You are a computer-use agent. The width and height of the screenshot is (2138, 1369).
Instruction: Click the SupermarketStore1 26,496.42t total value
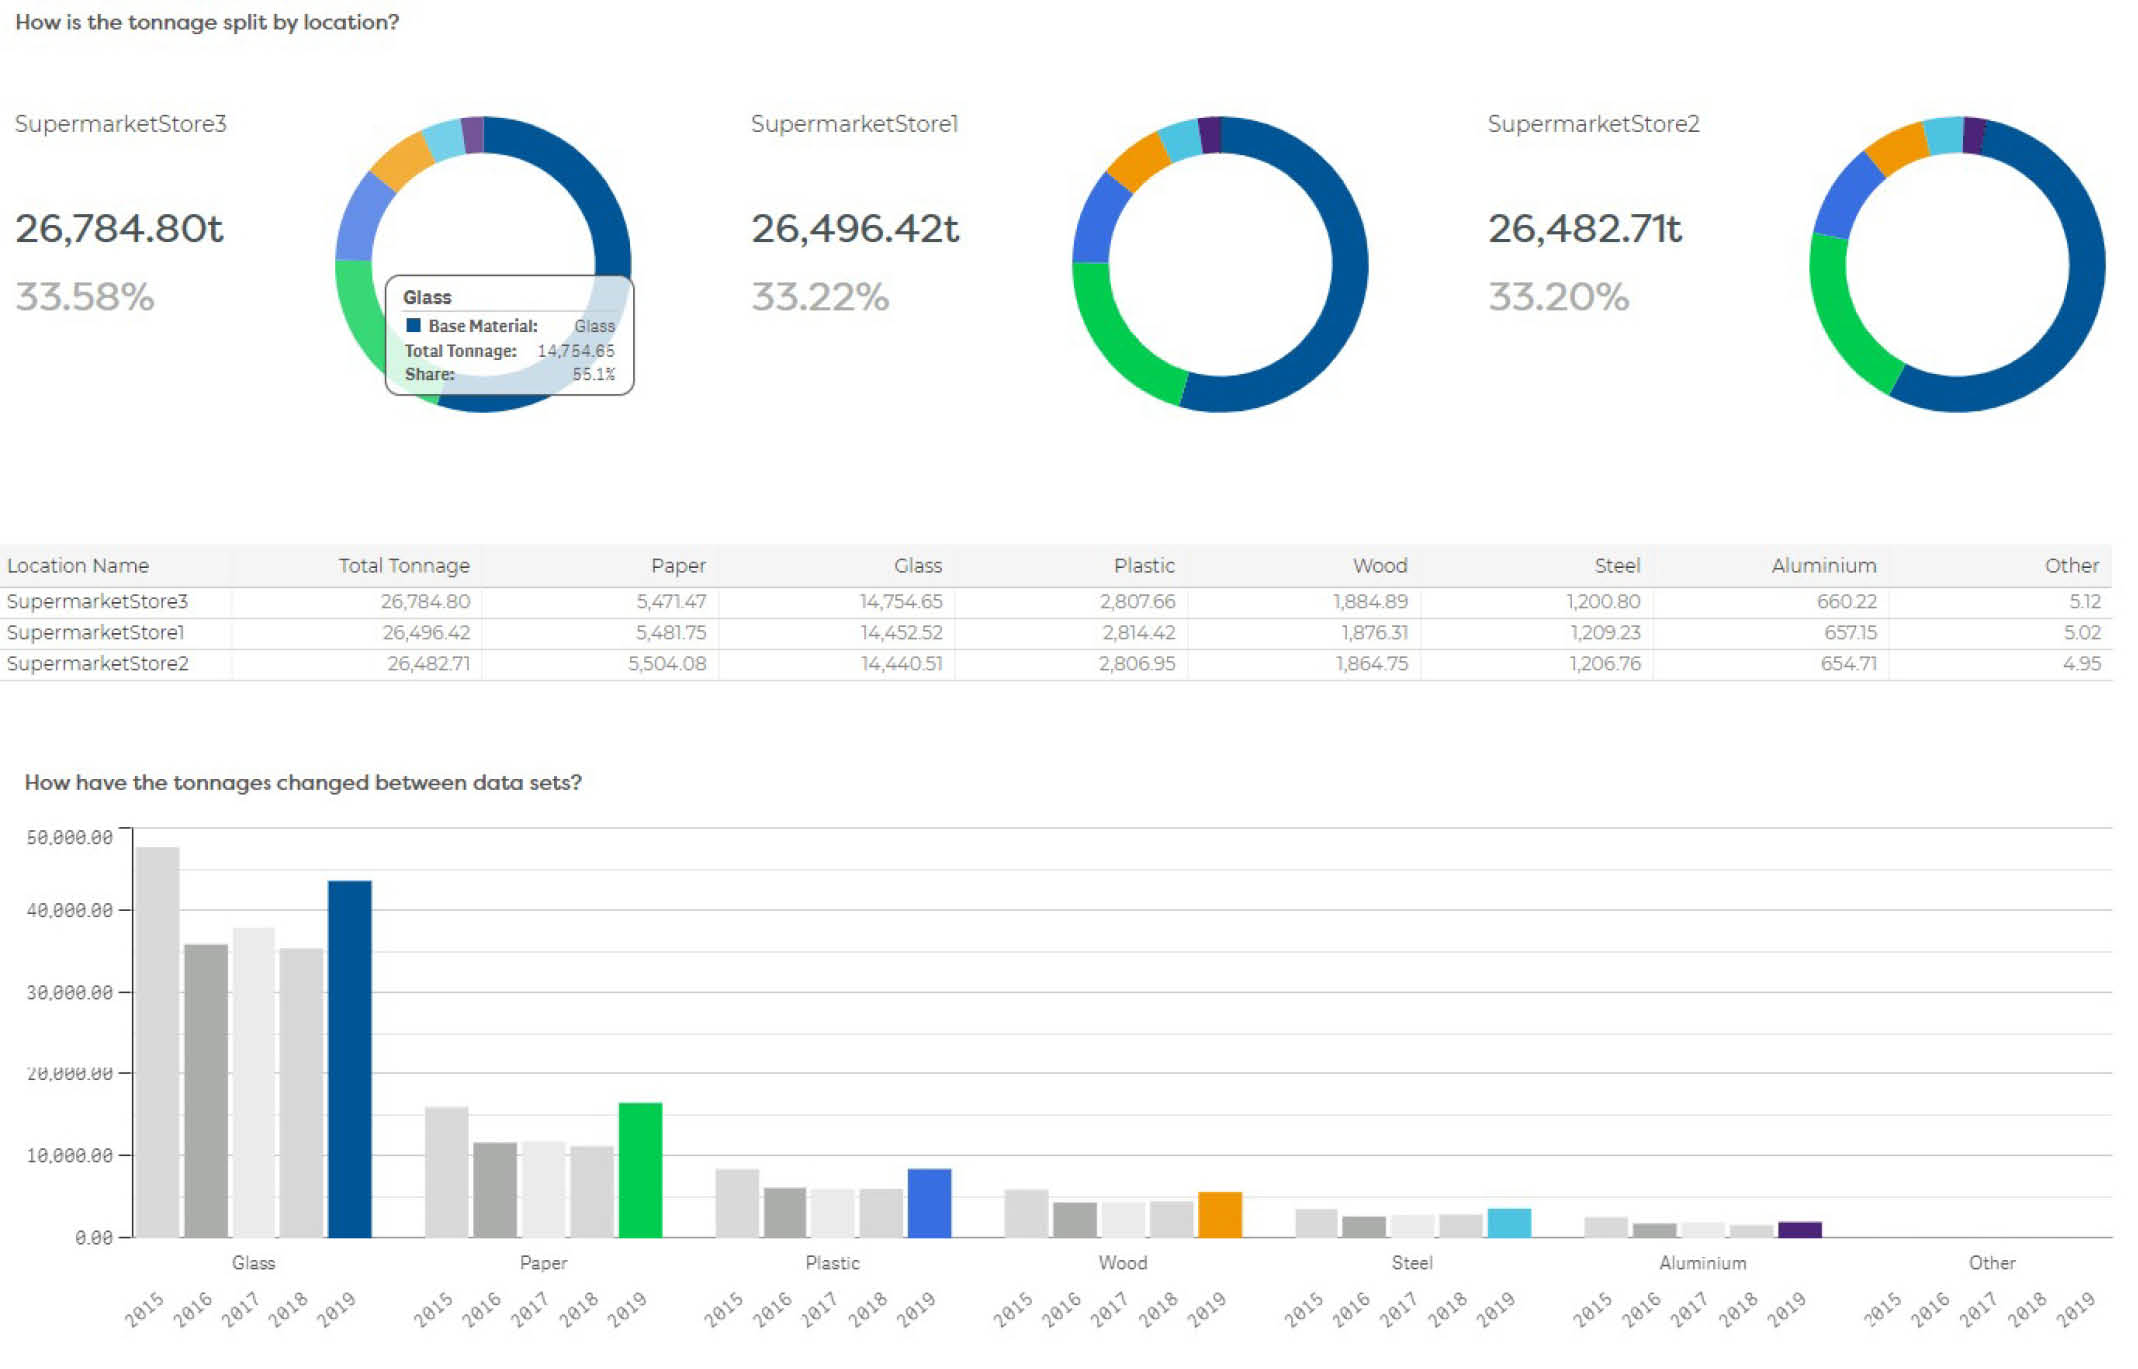coord(854,228)
